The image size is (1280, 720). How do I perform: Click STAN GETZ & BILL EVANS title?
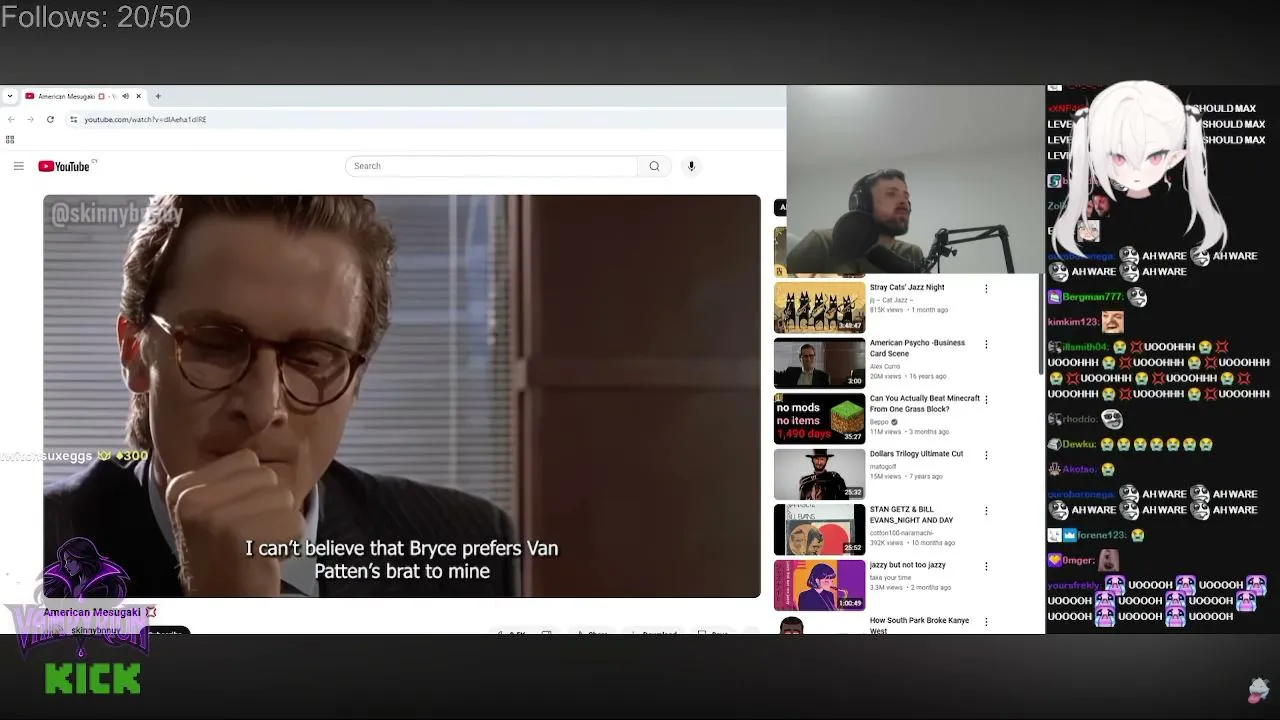tap(911, 515)
